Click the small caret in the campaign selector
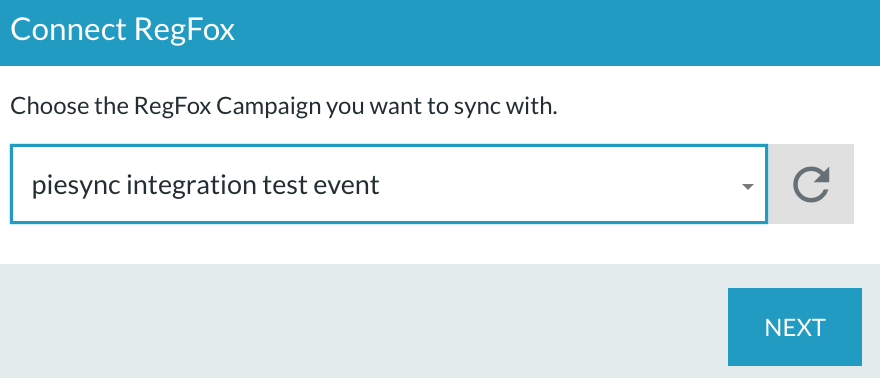Viewport: 880px width, 378px height. click(747, 187)
